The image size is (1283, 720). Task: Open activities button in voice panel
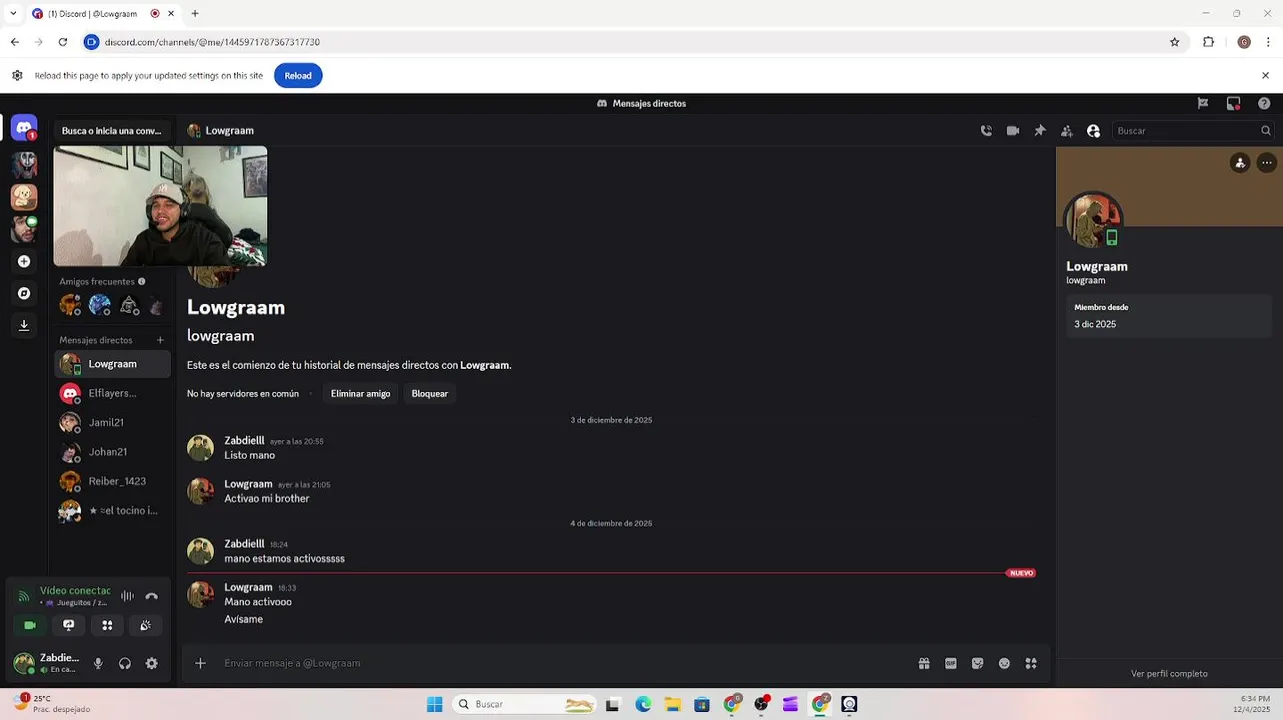point(107,625)
